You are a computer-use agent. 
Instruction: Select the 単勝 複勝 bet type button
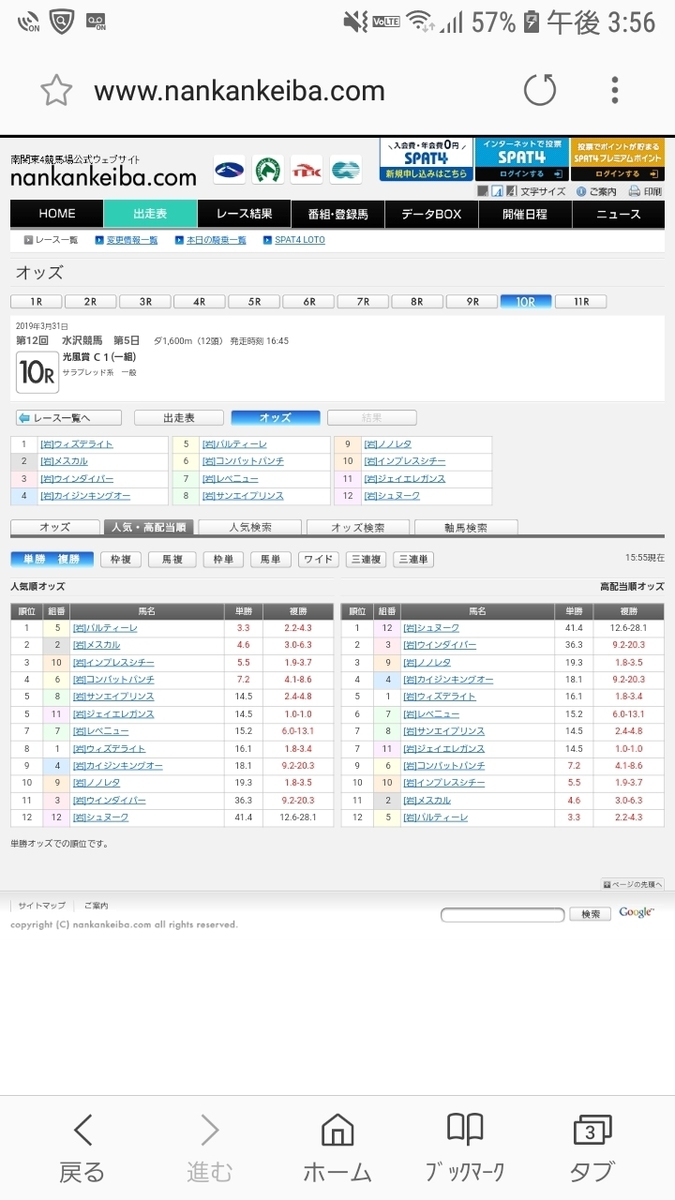coord(52,560)
